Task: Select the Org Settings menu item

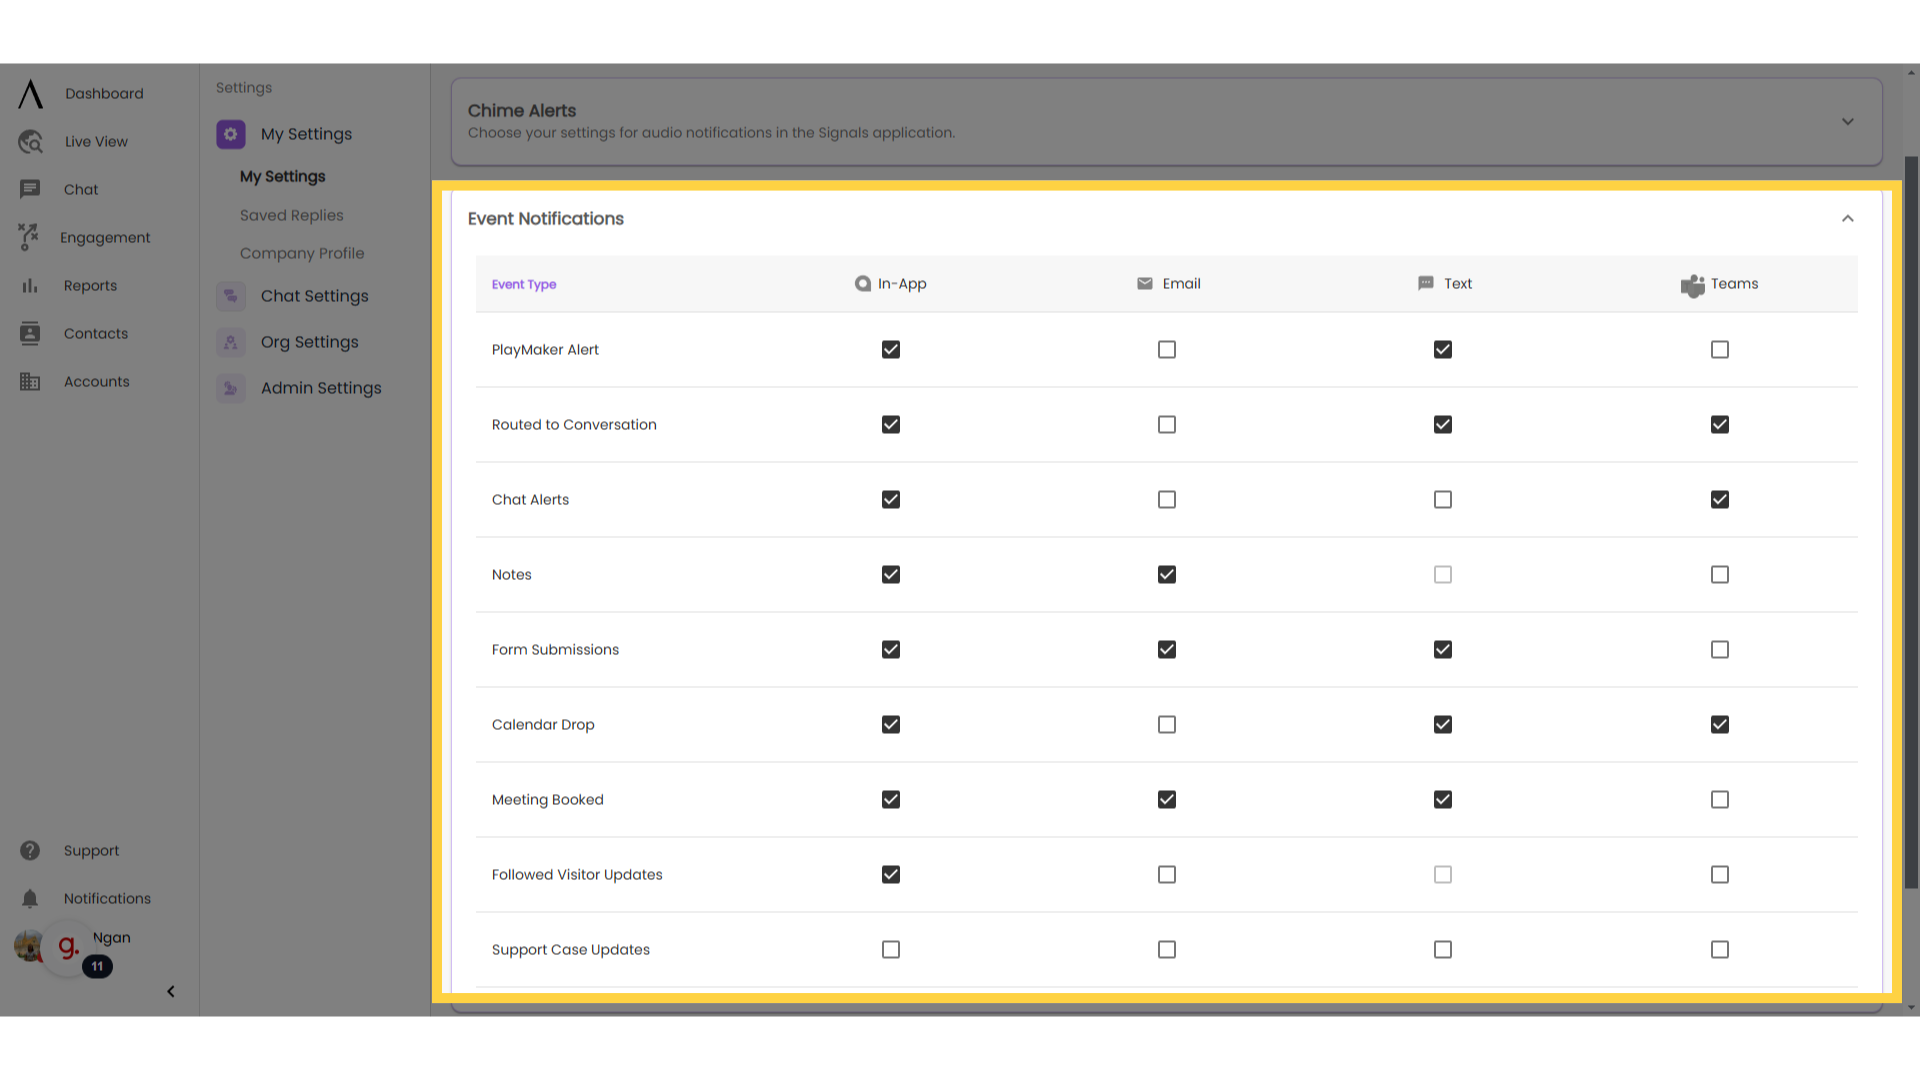Action: [x=310, y=342]
